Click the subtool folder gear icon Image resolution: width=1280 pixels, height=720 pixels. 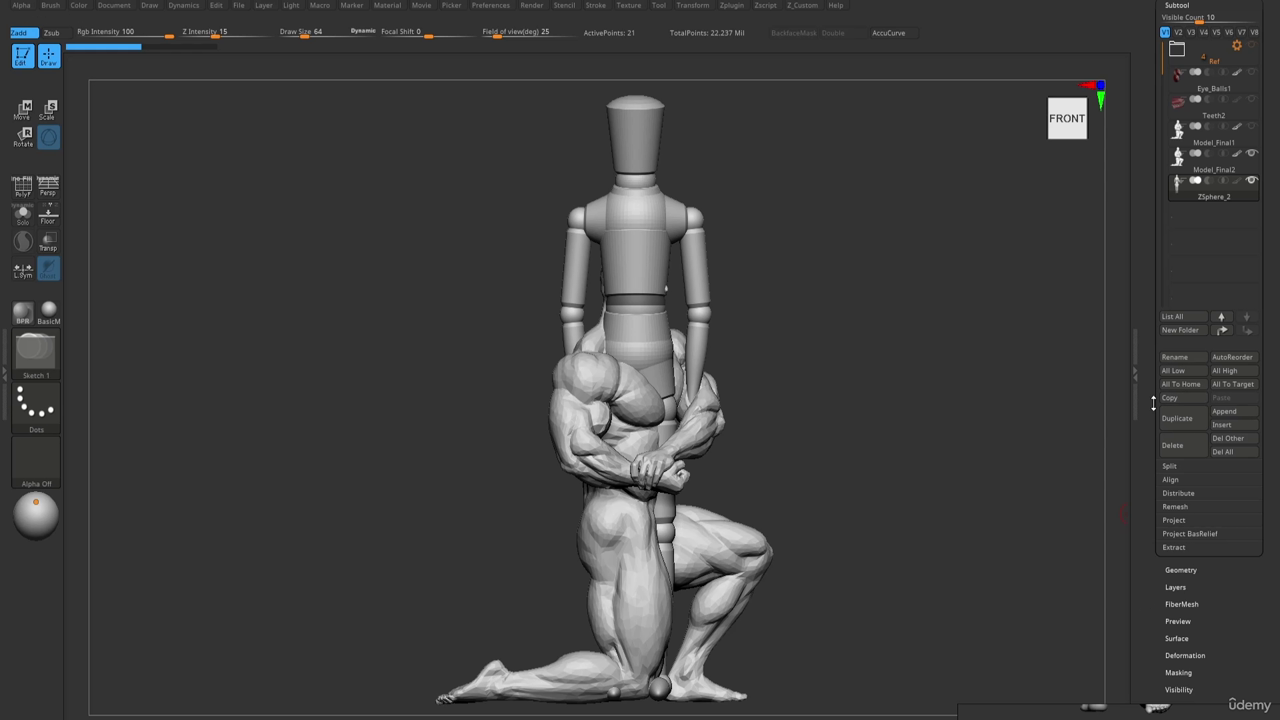tap(1237, 46)
